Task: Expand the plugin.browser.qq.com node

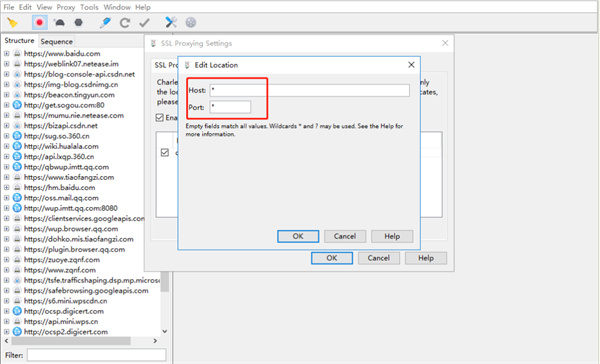Action: (x=7, y=250)
